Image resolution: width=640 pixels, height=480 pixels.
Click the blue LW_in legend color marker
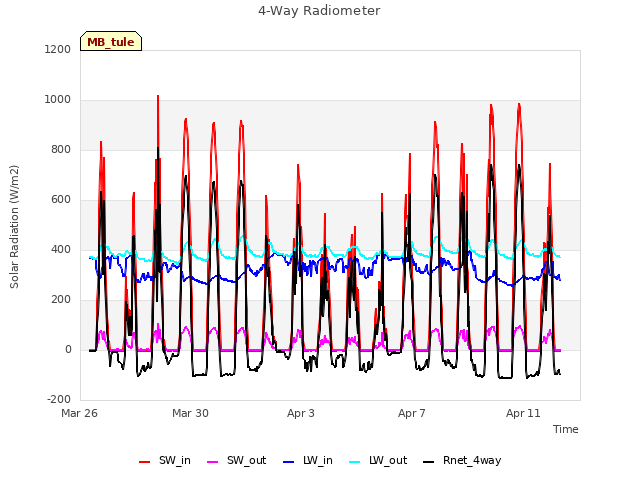(x=289, y=462)
